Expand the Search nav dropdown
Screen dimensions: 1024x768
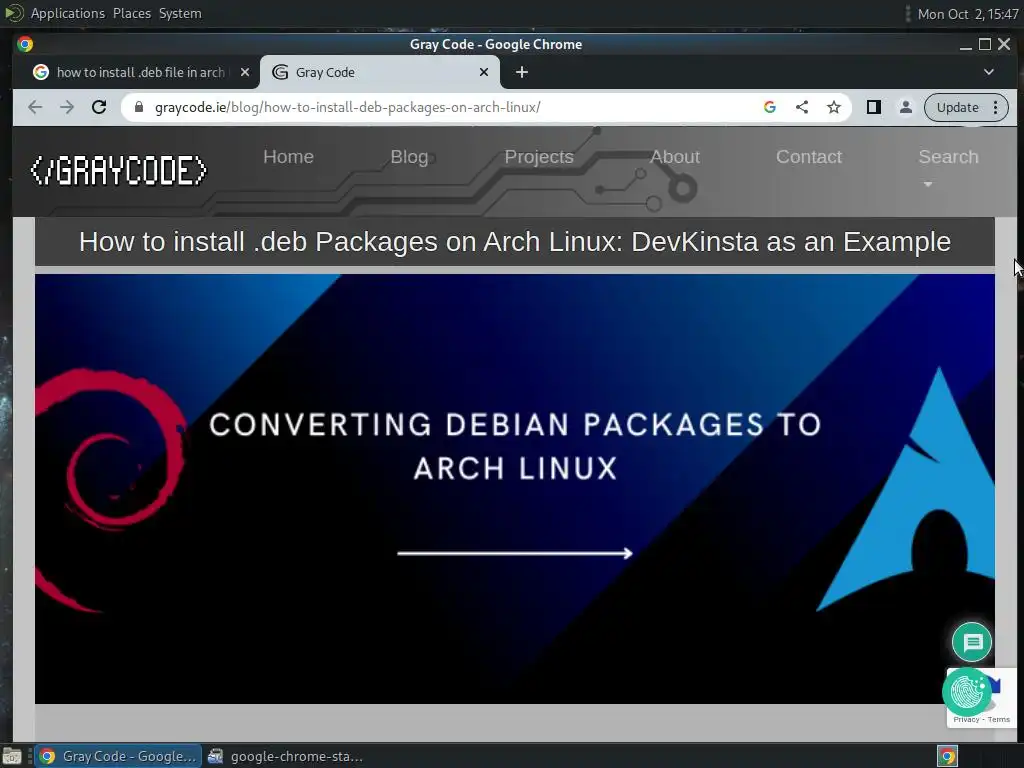tap(948, 165)
